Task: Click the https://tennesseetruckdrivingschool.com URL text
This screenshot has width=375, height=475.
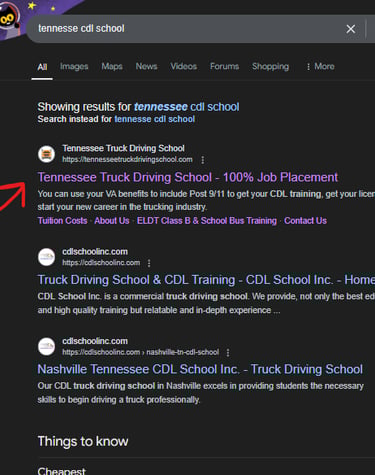Action: [127, 160]
